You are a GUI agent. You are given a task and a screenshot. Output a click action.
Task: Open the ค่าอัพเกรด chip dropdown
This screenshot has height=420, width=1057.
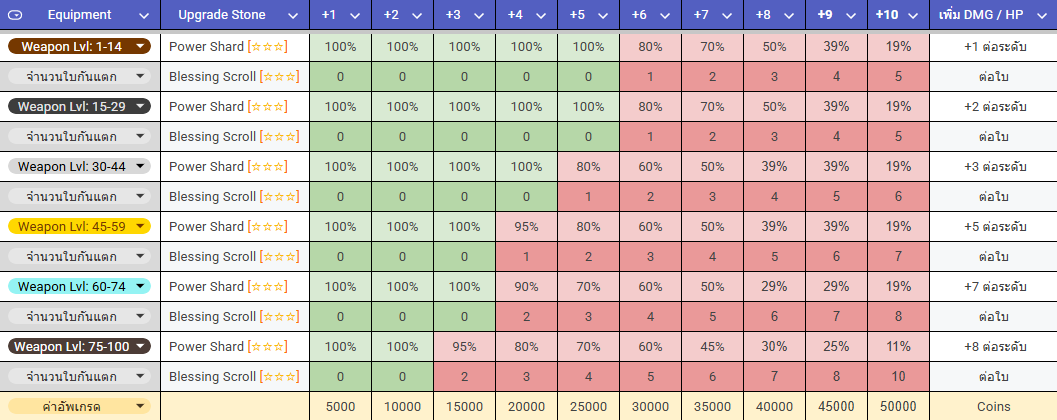(141, 407)
